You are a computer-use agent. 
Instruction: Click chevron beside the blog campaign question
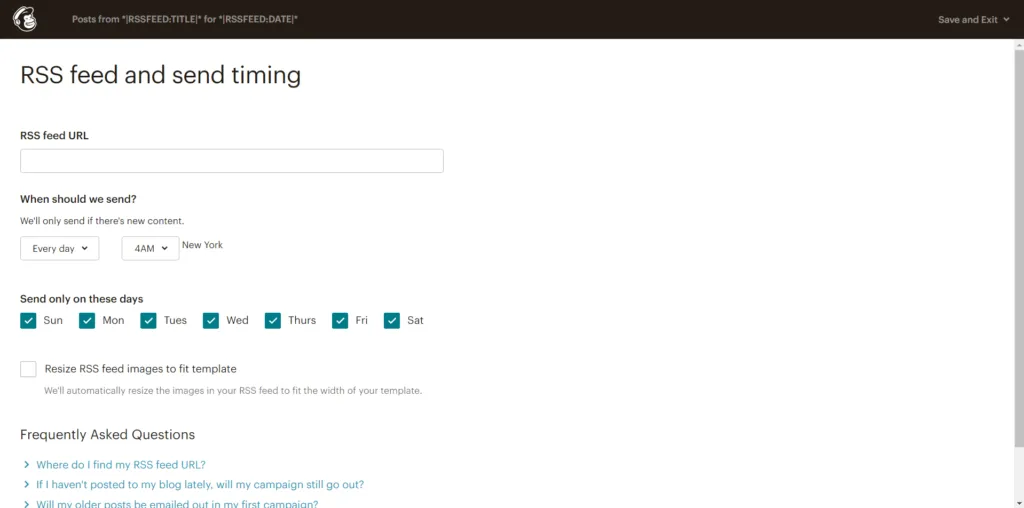[x=25, y=485]
